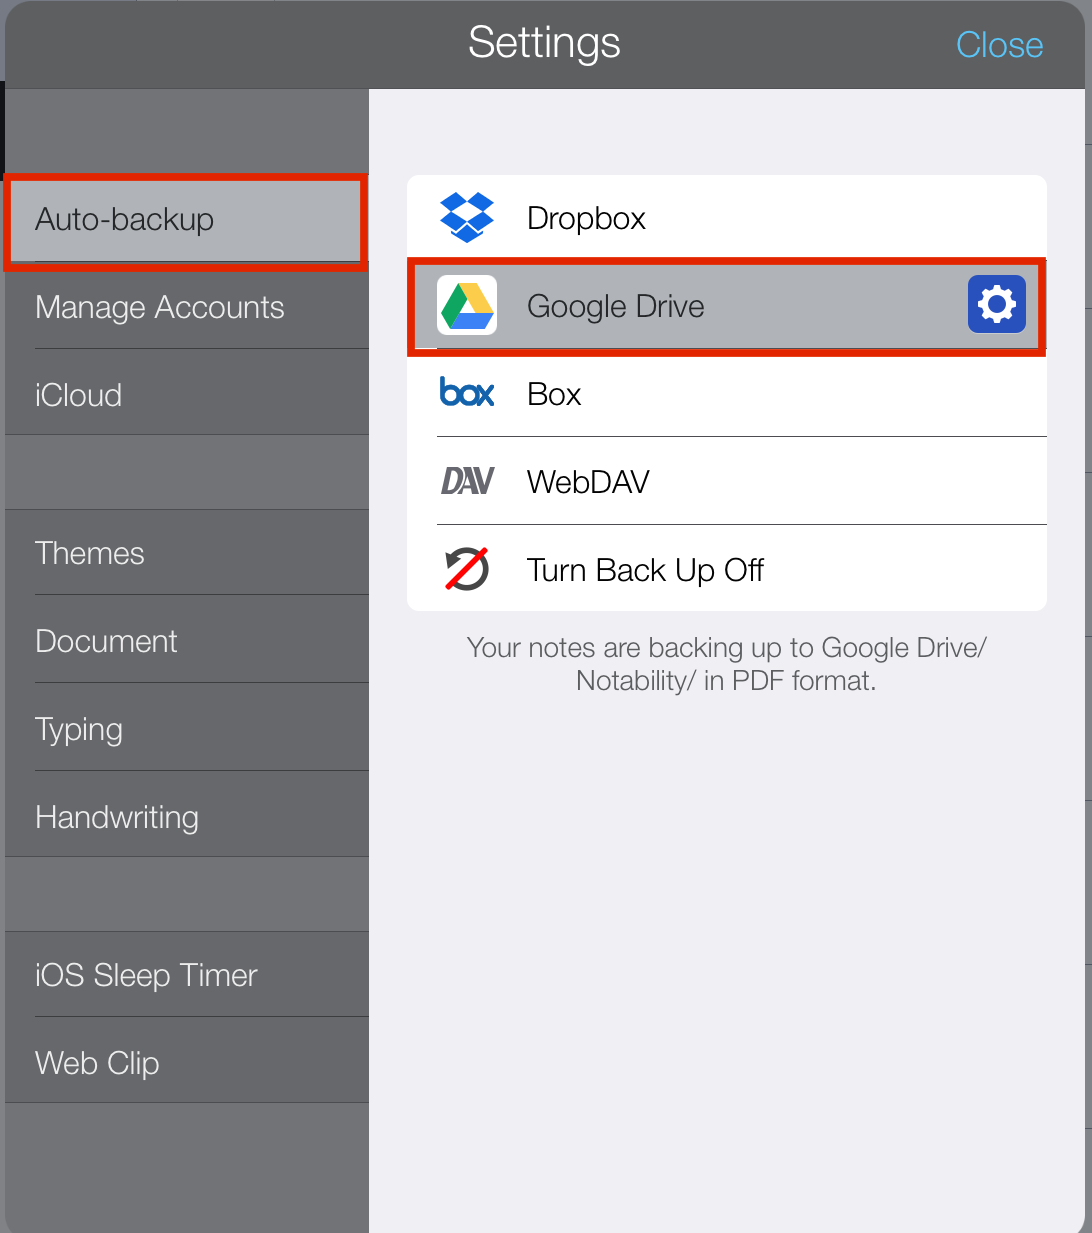Open the Themes settings
Image resolution: width=1092 pixels, height=1233 pixels.
(187, 553)
